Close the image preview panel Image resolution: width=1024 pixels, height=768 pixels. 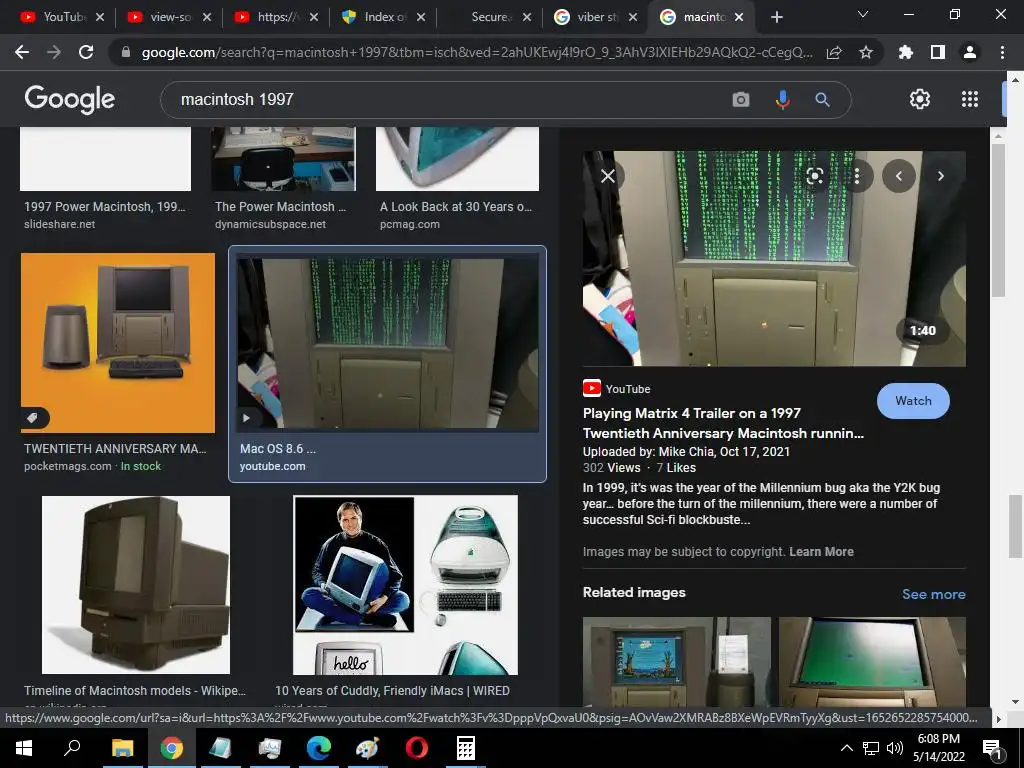[608, 176]
